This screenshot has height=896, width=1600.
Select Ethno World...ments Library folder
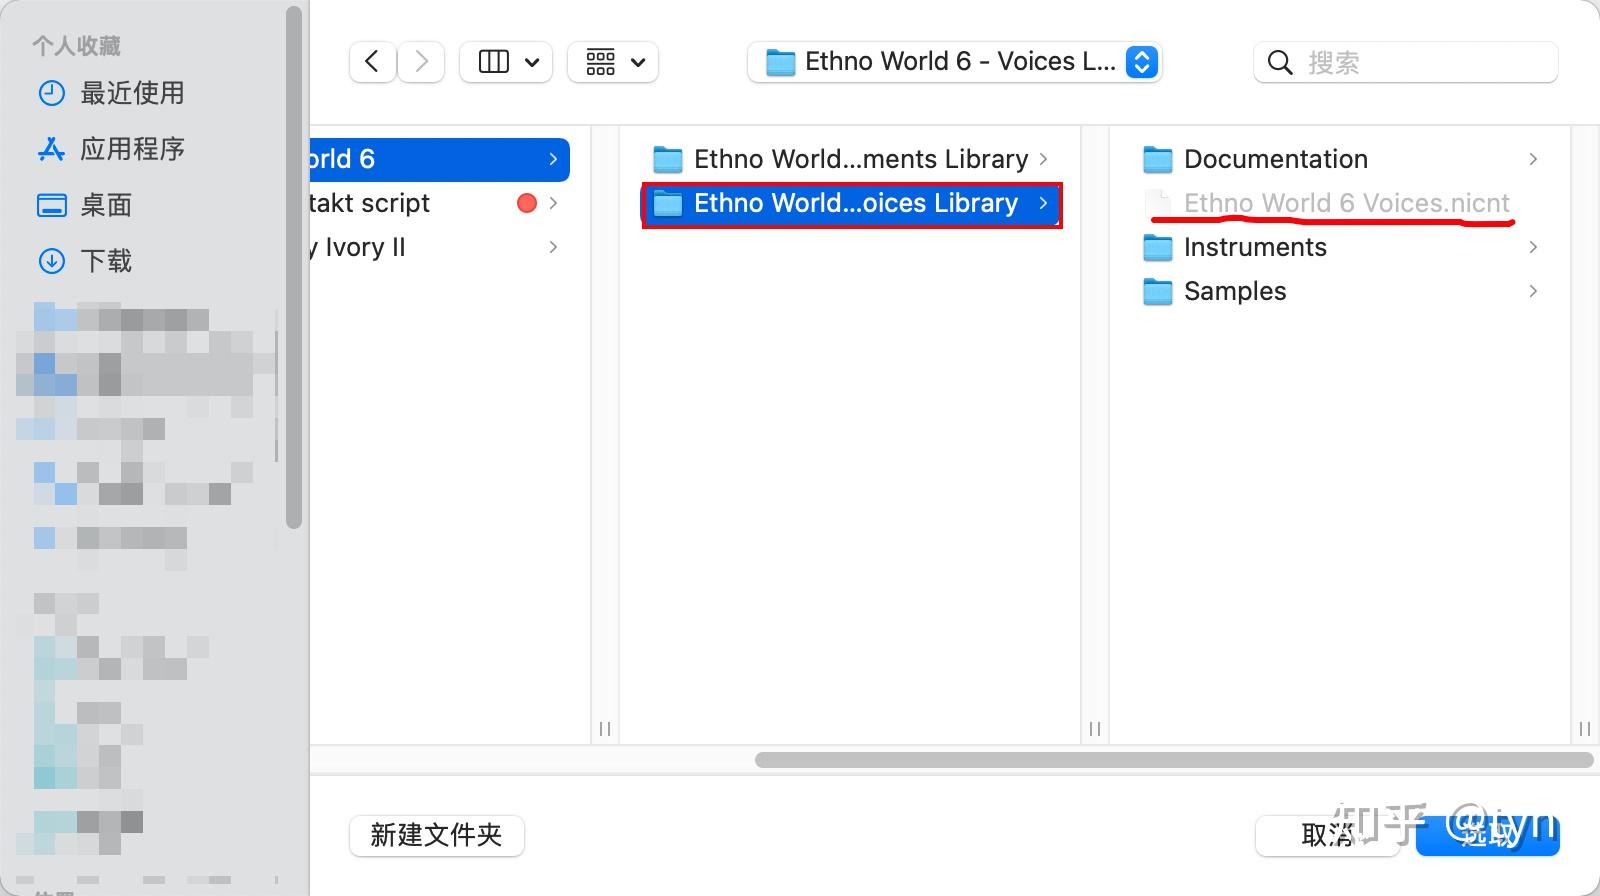[x=851, y=159]
